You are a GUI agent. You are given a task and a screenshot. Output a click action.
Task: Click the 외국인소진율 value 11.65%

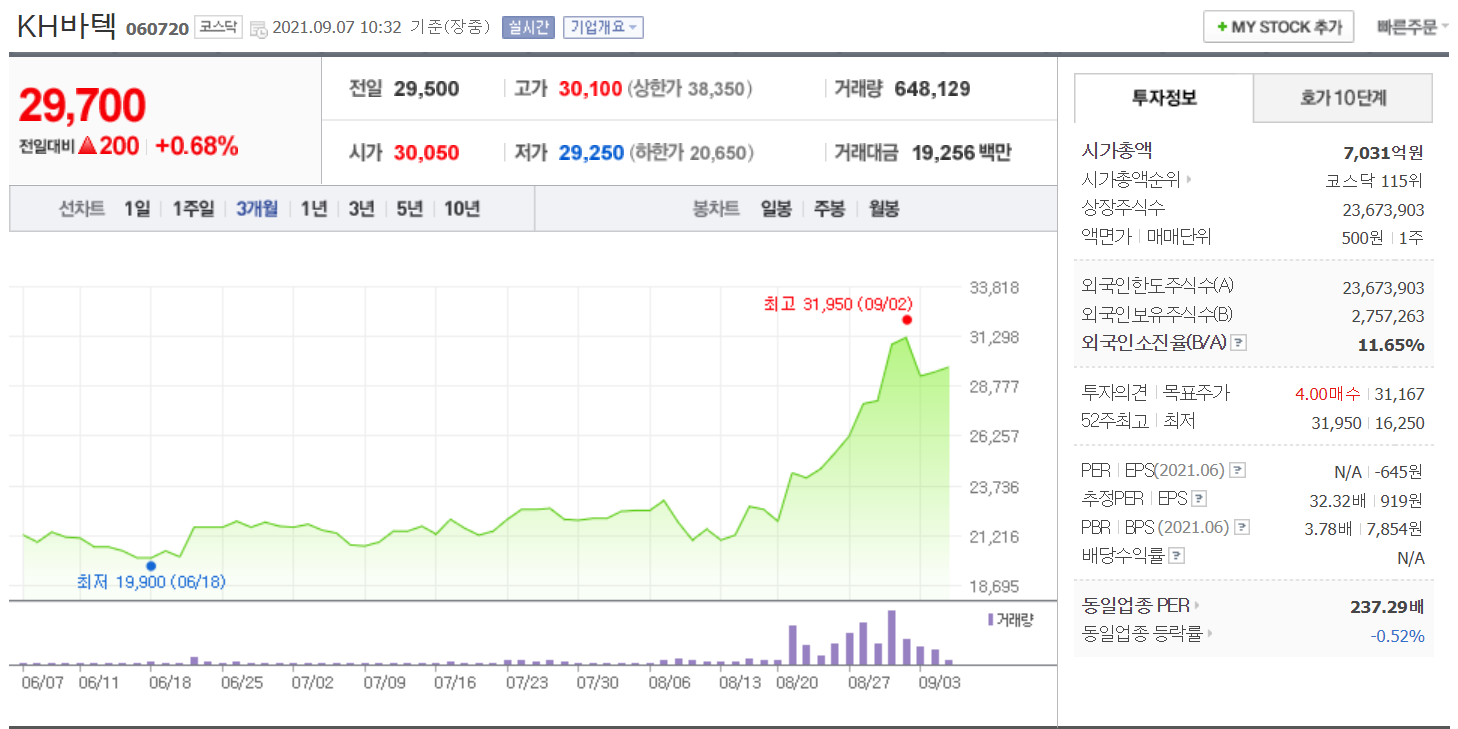pyautogui.click(x=1391, y=345)
